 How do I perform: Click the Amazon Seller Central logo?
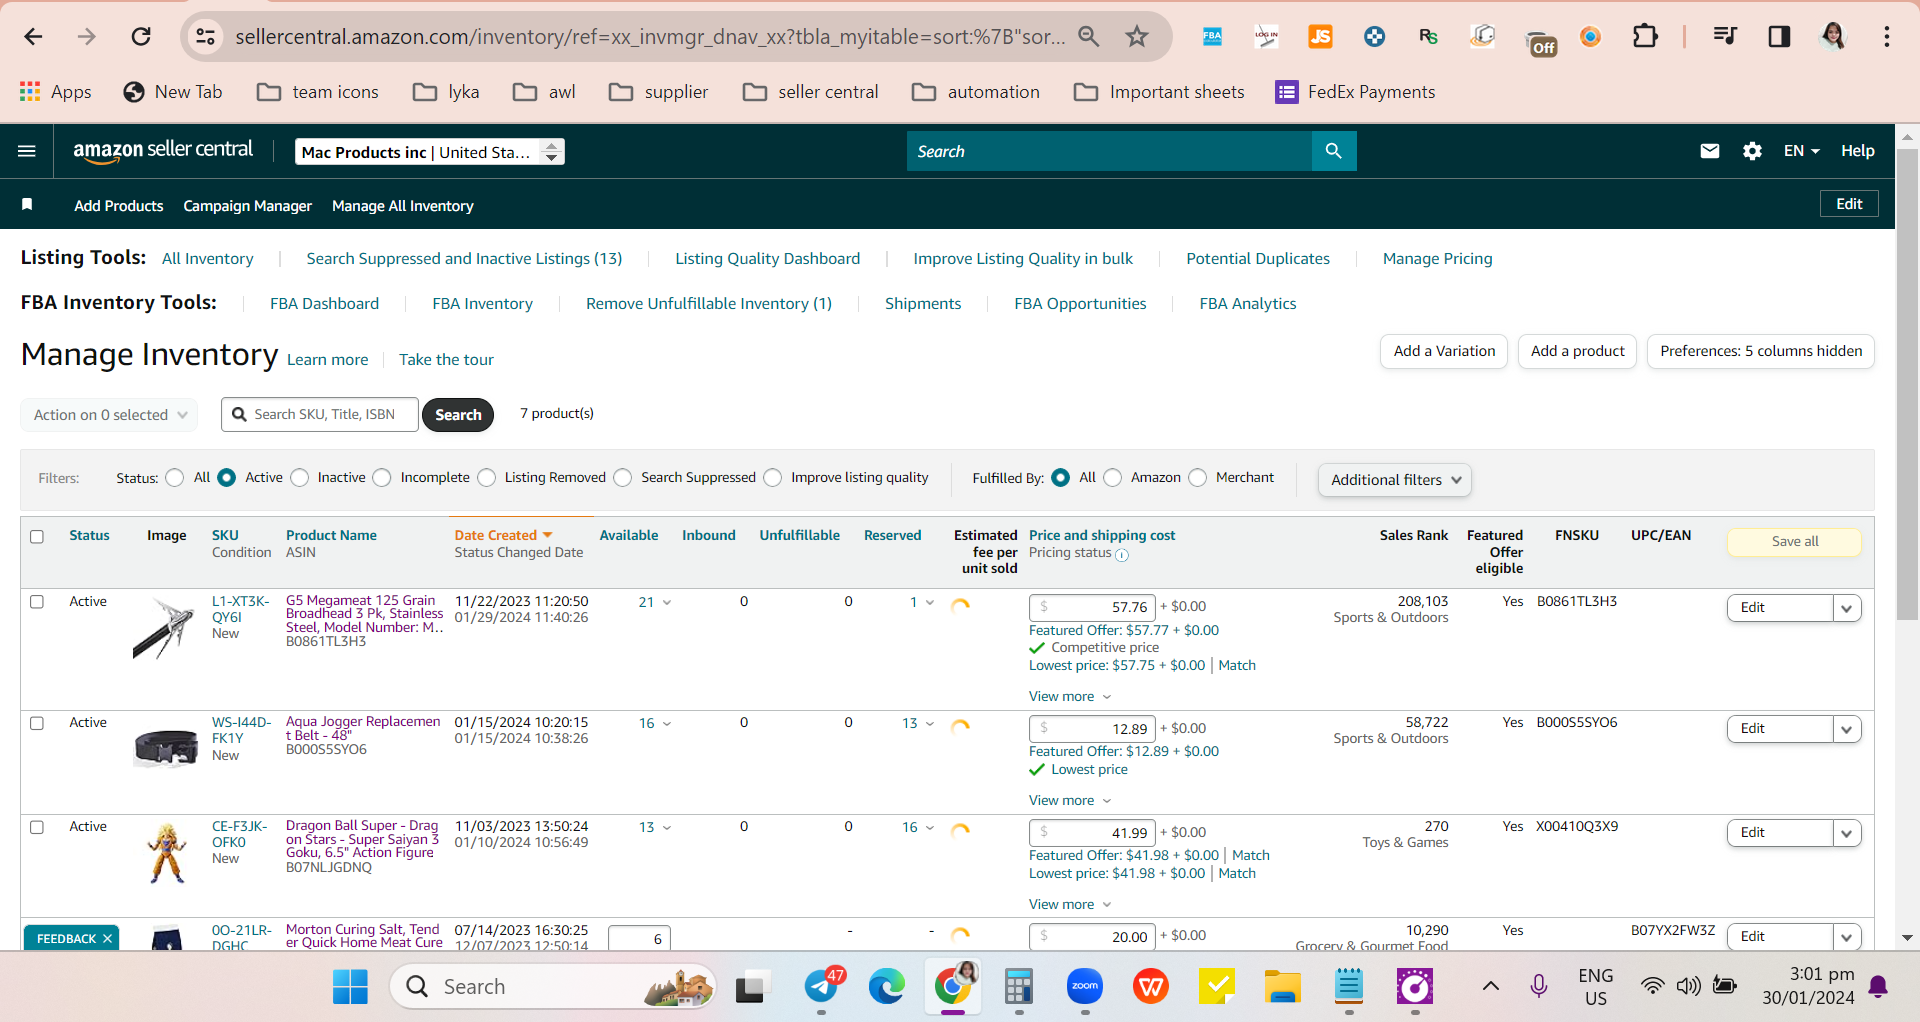tap(163, 150)
